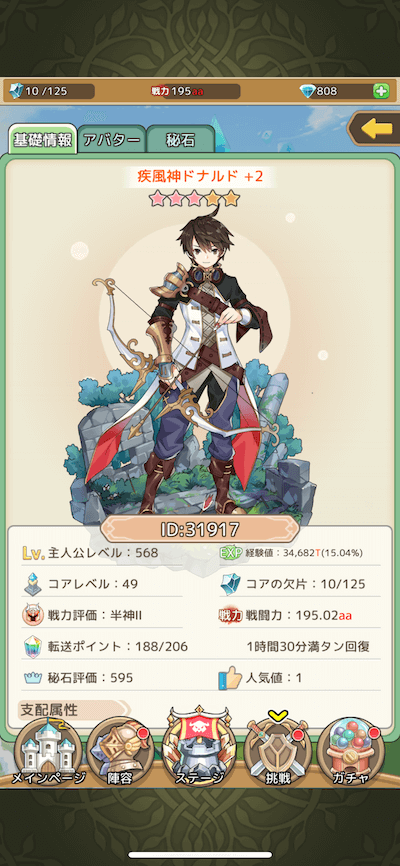Tap the 転送ポイント rainbow crystal icon
Image resolution: width=400 pixels, height=866 pixels.
click(x=33, y=646)
